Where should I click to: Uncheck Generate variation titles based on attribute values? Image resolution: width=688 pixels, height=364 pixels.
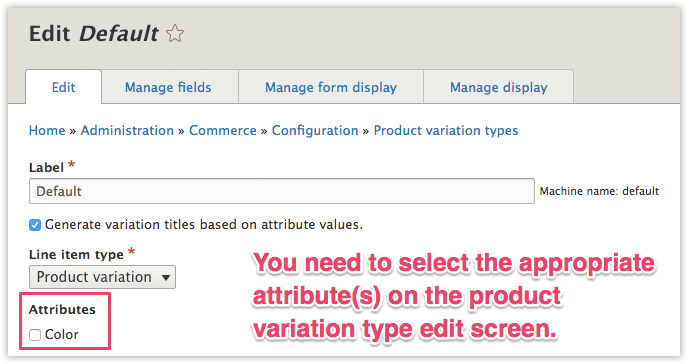point(35,225)
